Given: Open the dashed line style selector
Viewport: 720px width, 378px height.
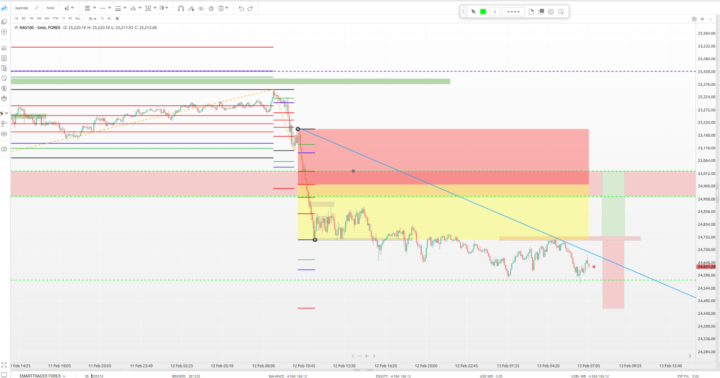Looking at the screenshot, I should pyautogui.click(x=512, y=11).
